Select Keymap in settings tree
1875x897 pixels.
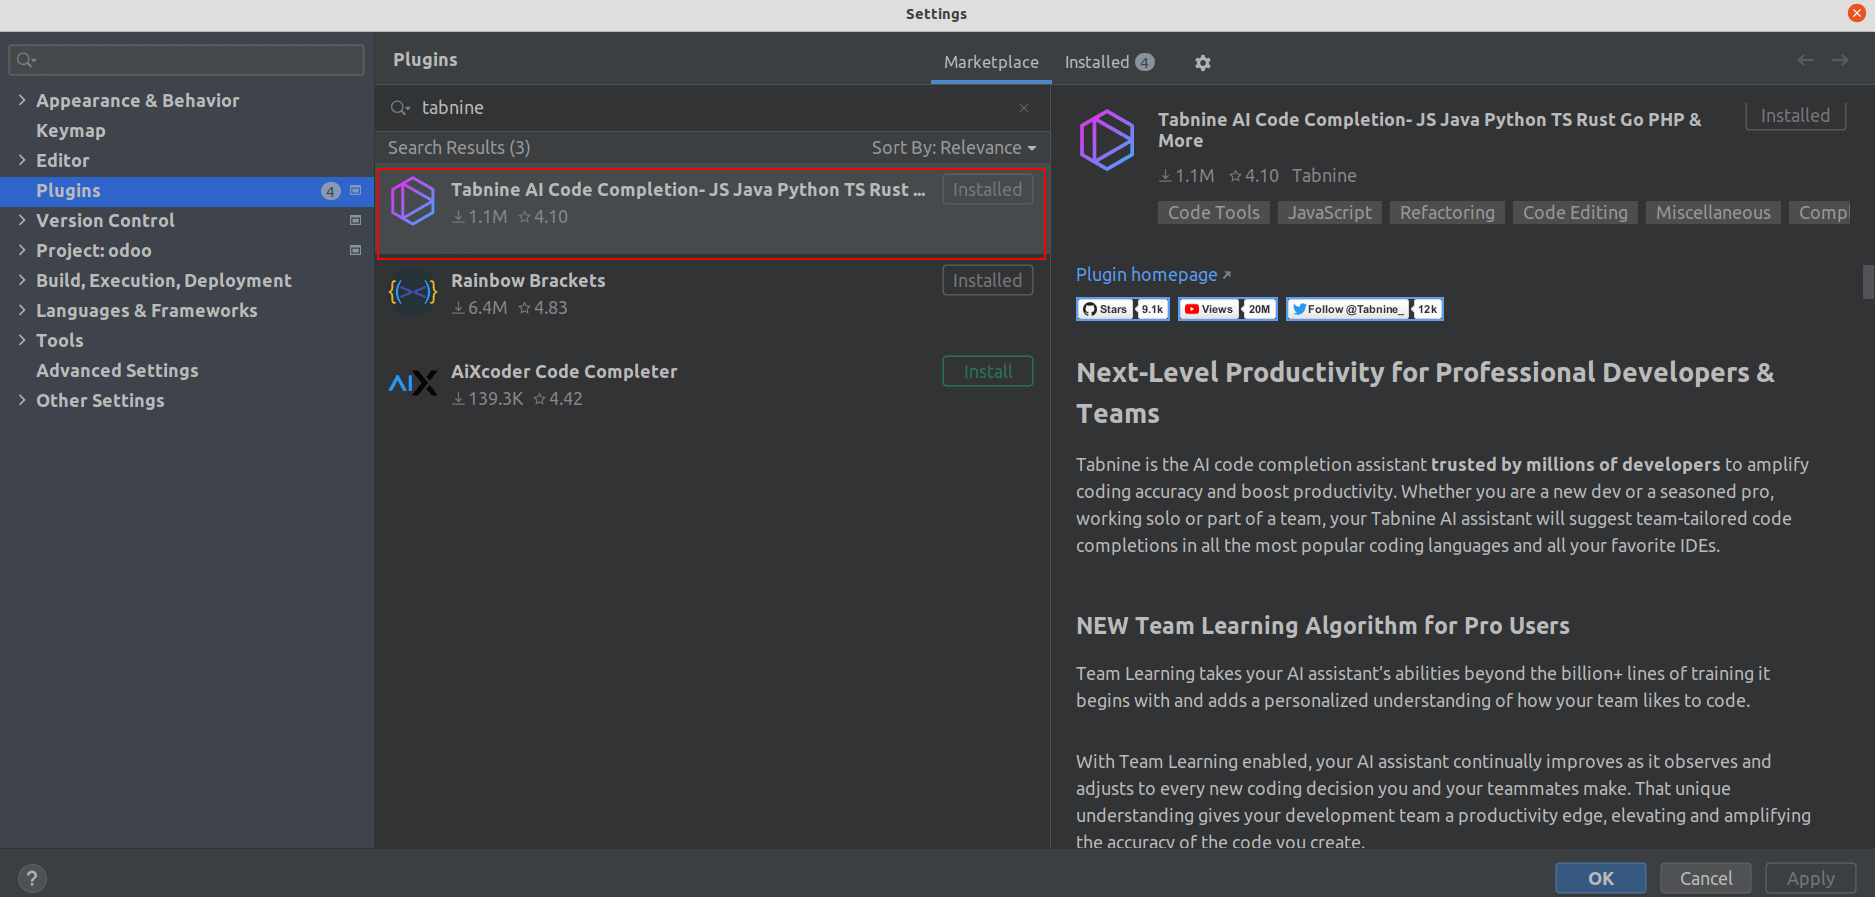[x=71, y=130]
